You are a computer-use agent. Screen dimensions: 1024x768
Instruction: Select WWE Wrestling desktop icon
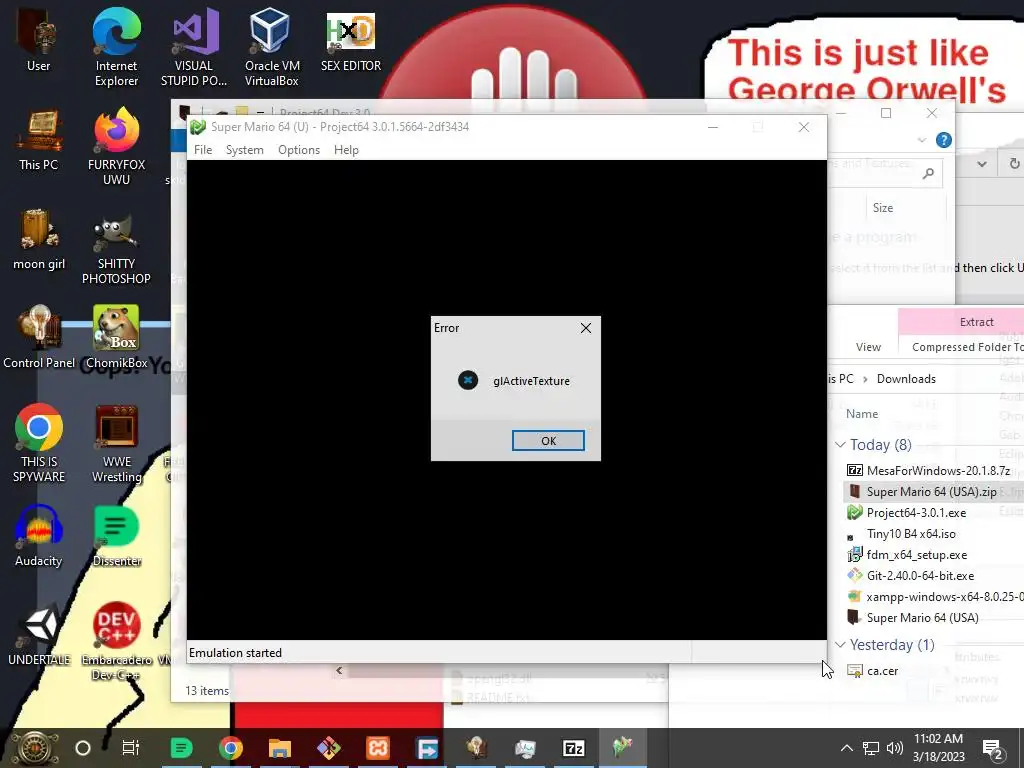coord(116,444)
